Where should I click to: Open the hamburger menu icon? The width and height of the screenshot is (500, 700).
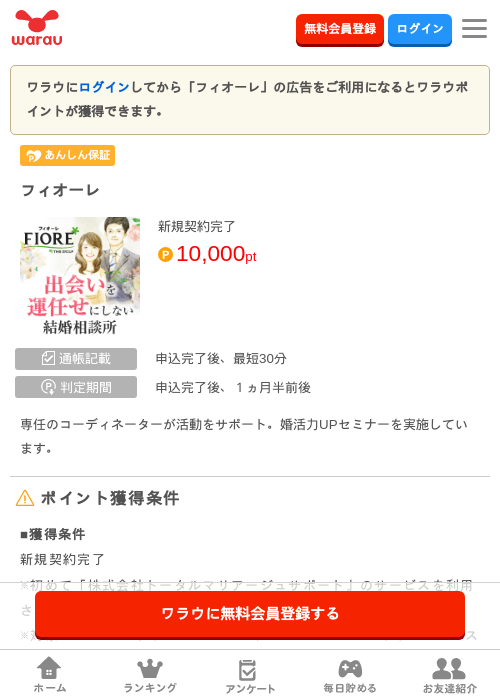pos(474,29)
